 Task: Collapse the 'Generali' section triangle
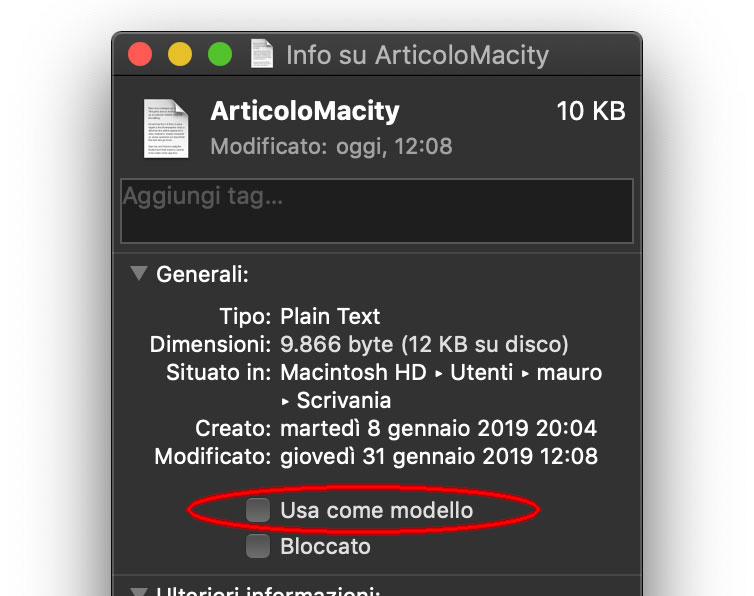(x=139, y=273)
